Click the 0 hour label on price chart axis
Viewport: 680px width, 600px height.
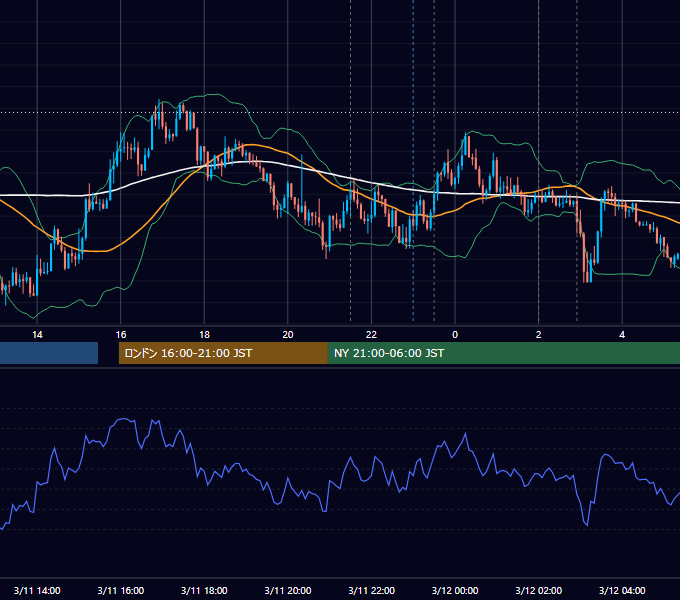coord(455,335)
